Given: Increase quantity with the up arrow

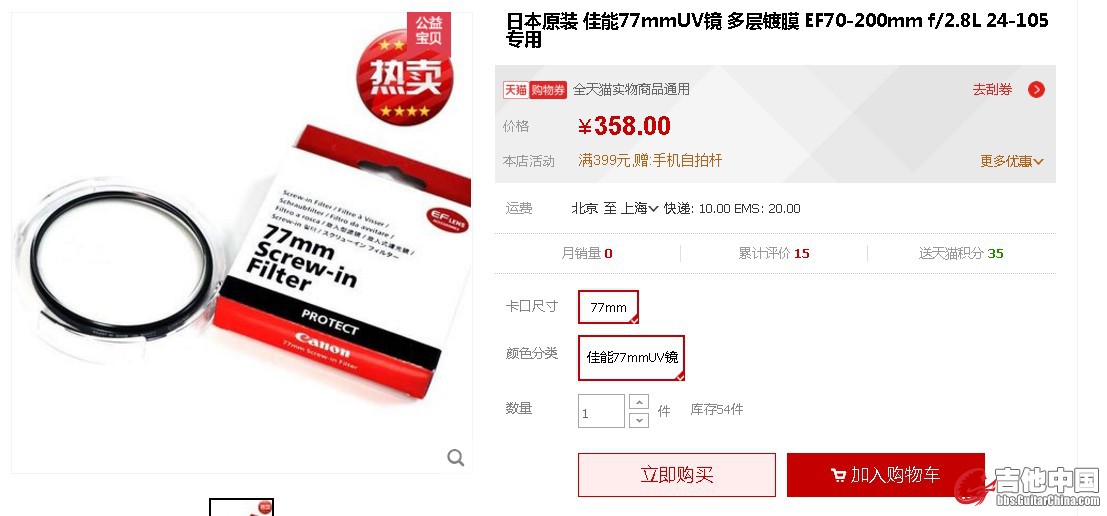Looking at the screenshot, I should tap(638, 402).
